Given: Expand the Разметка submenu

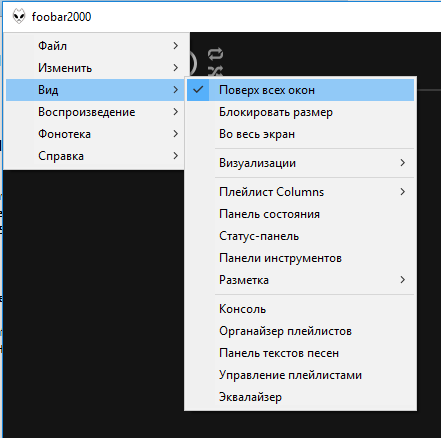Looking at the screenshot, I should pyautogui.click(x=300, y=280).
